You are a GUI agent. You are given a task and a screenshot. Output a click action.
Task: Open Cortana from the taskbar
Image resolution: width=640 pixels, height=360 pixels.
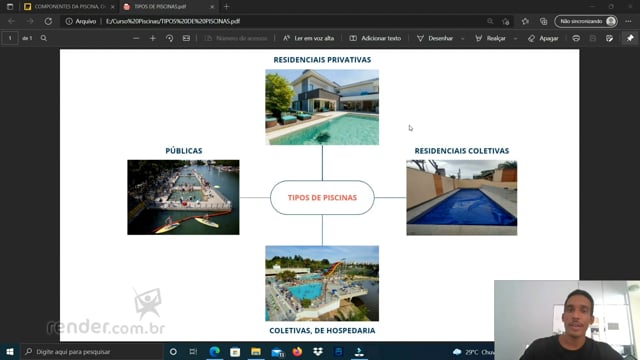[x=173, y=351]
